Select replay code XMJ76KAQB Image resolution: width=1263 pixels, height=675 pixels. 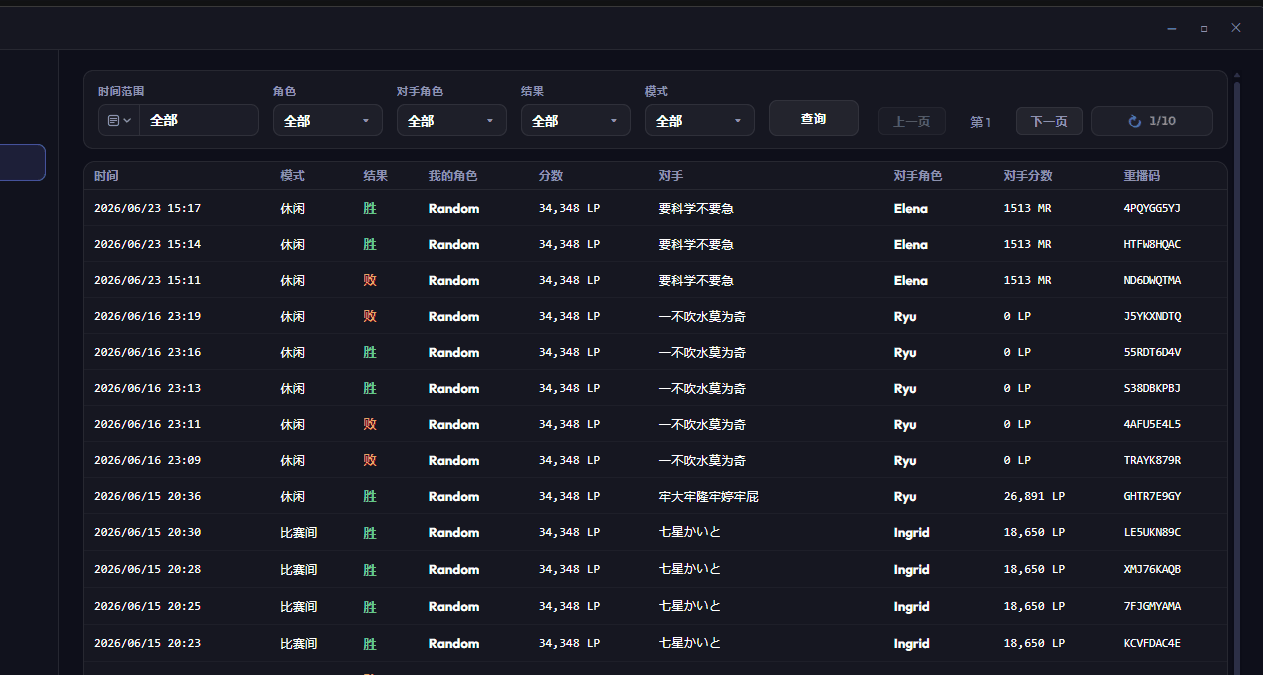point(1152,570)
